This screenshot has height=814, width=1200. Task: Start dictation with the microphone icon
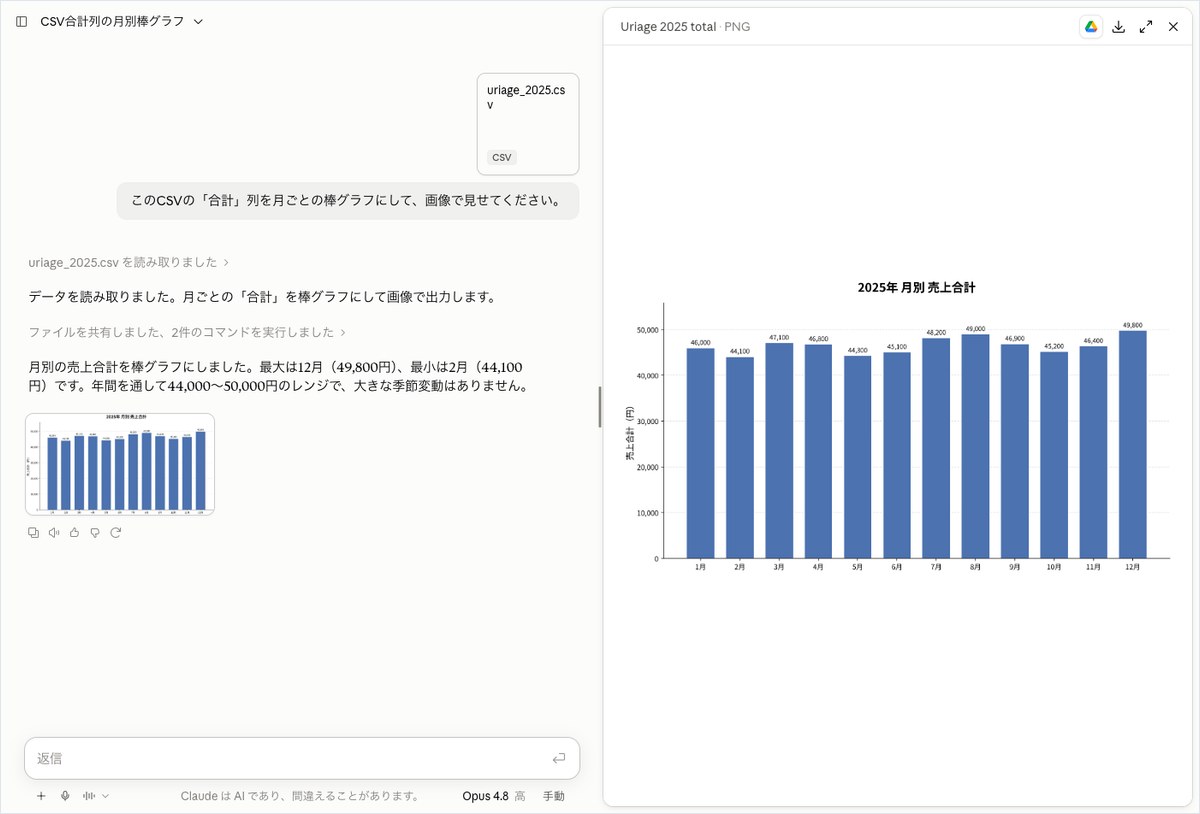point(65,796)
